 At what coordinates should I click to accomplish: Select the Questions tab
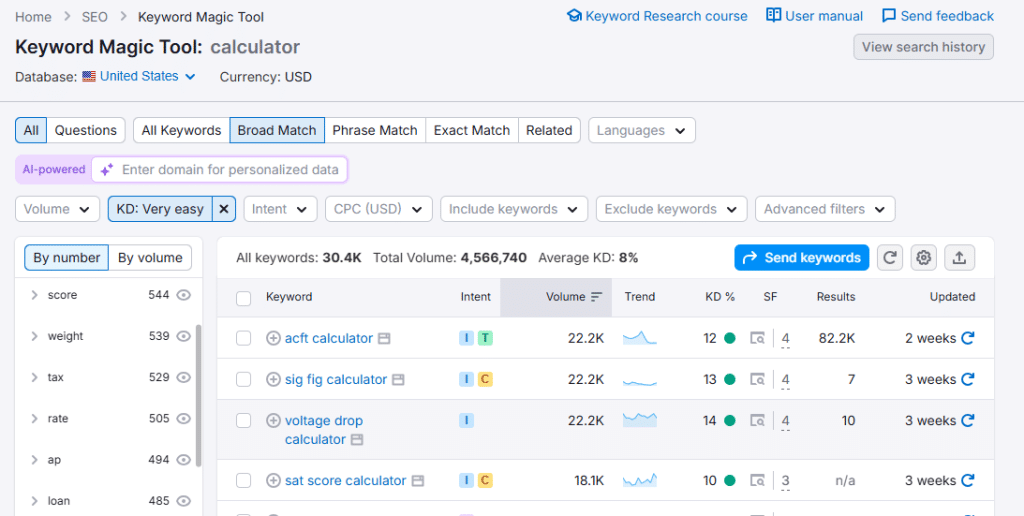[x=86, y=130]
